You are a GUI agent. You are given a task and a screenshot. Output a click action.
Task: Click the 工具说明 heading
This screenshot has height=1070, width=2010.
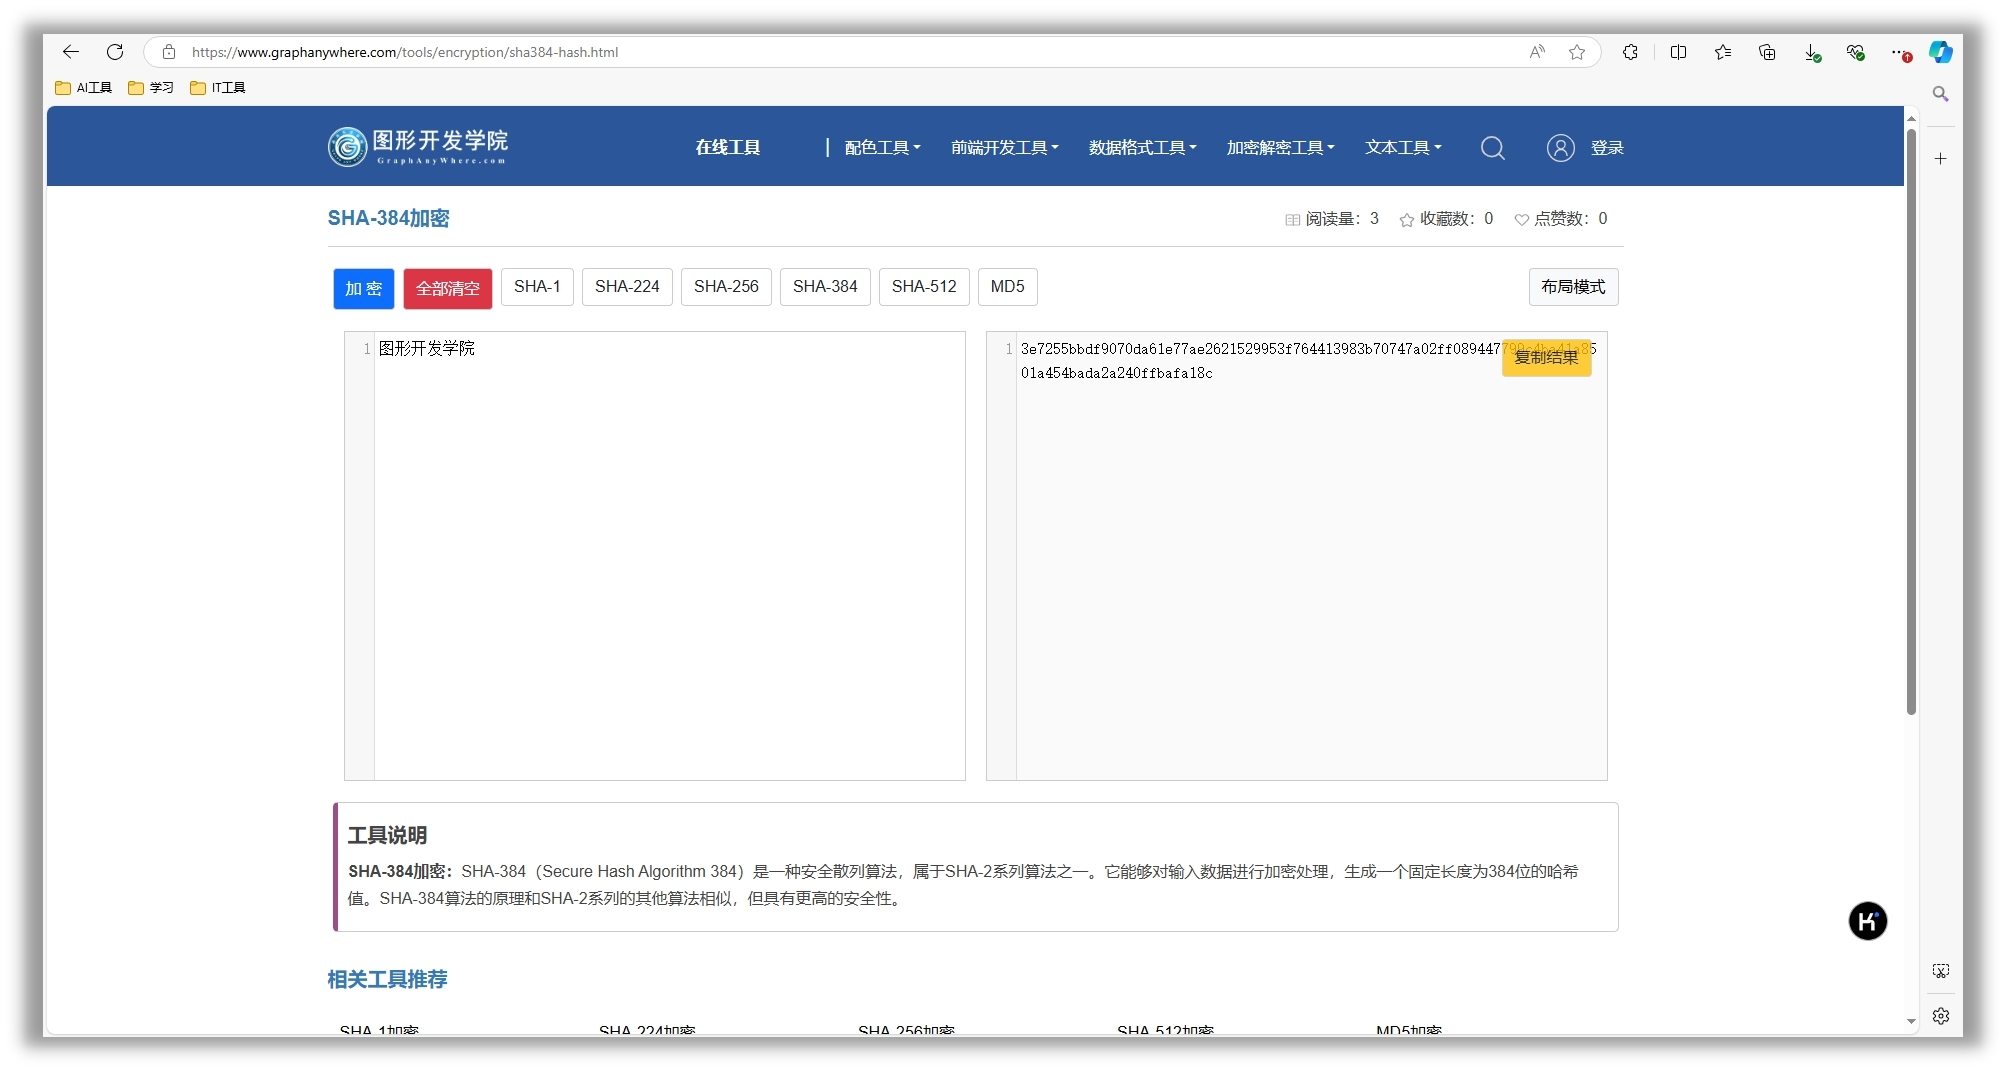tap(387, 835)
